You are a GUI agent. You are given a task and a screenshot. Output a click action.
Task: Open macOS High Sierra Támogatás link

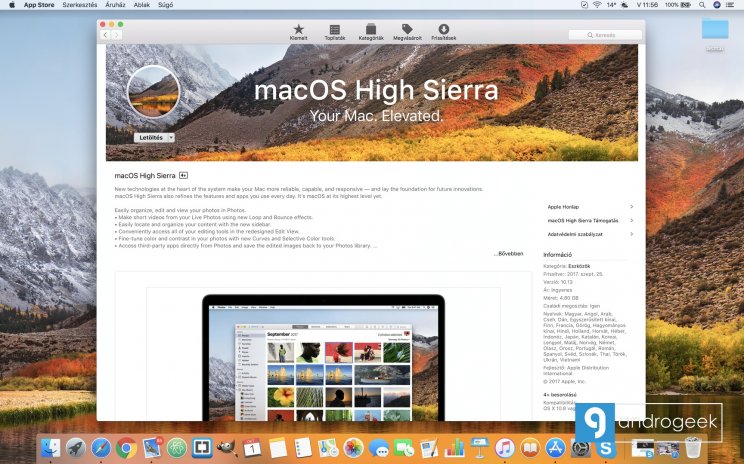pos(583,221)
